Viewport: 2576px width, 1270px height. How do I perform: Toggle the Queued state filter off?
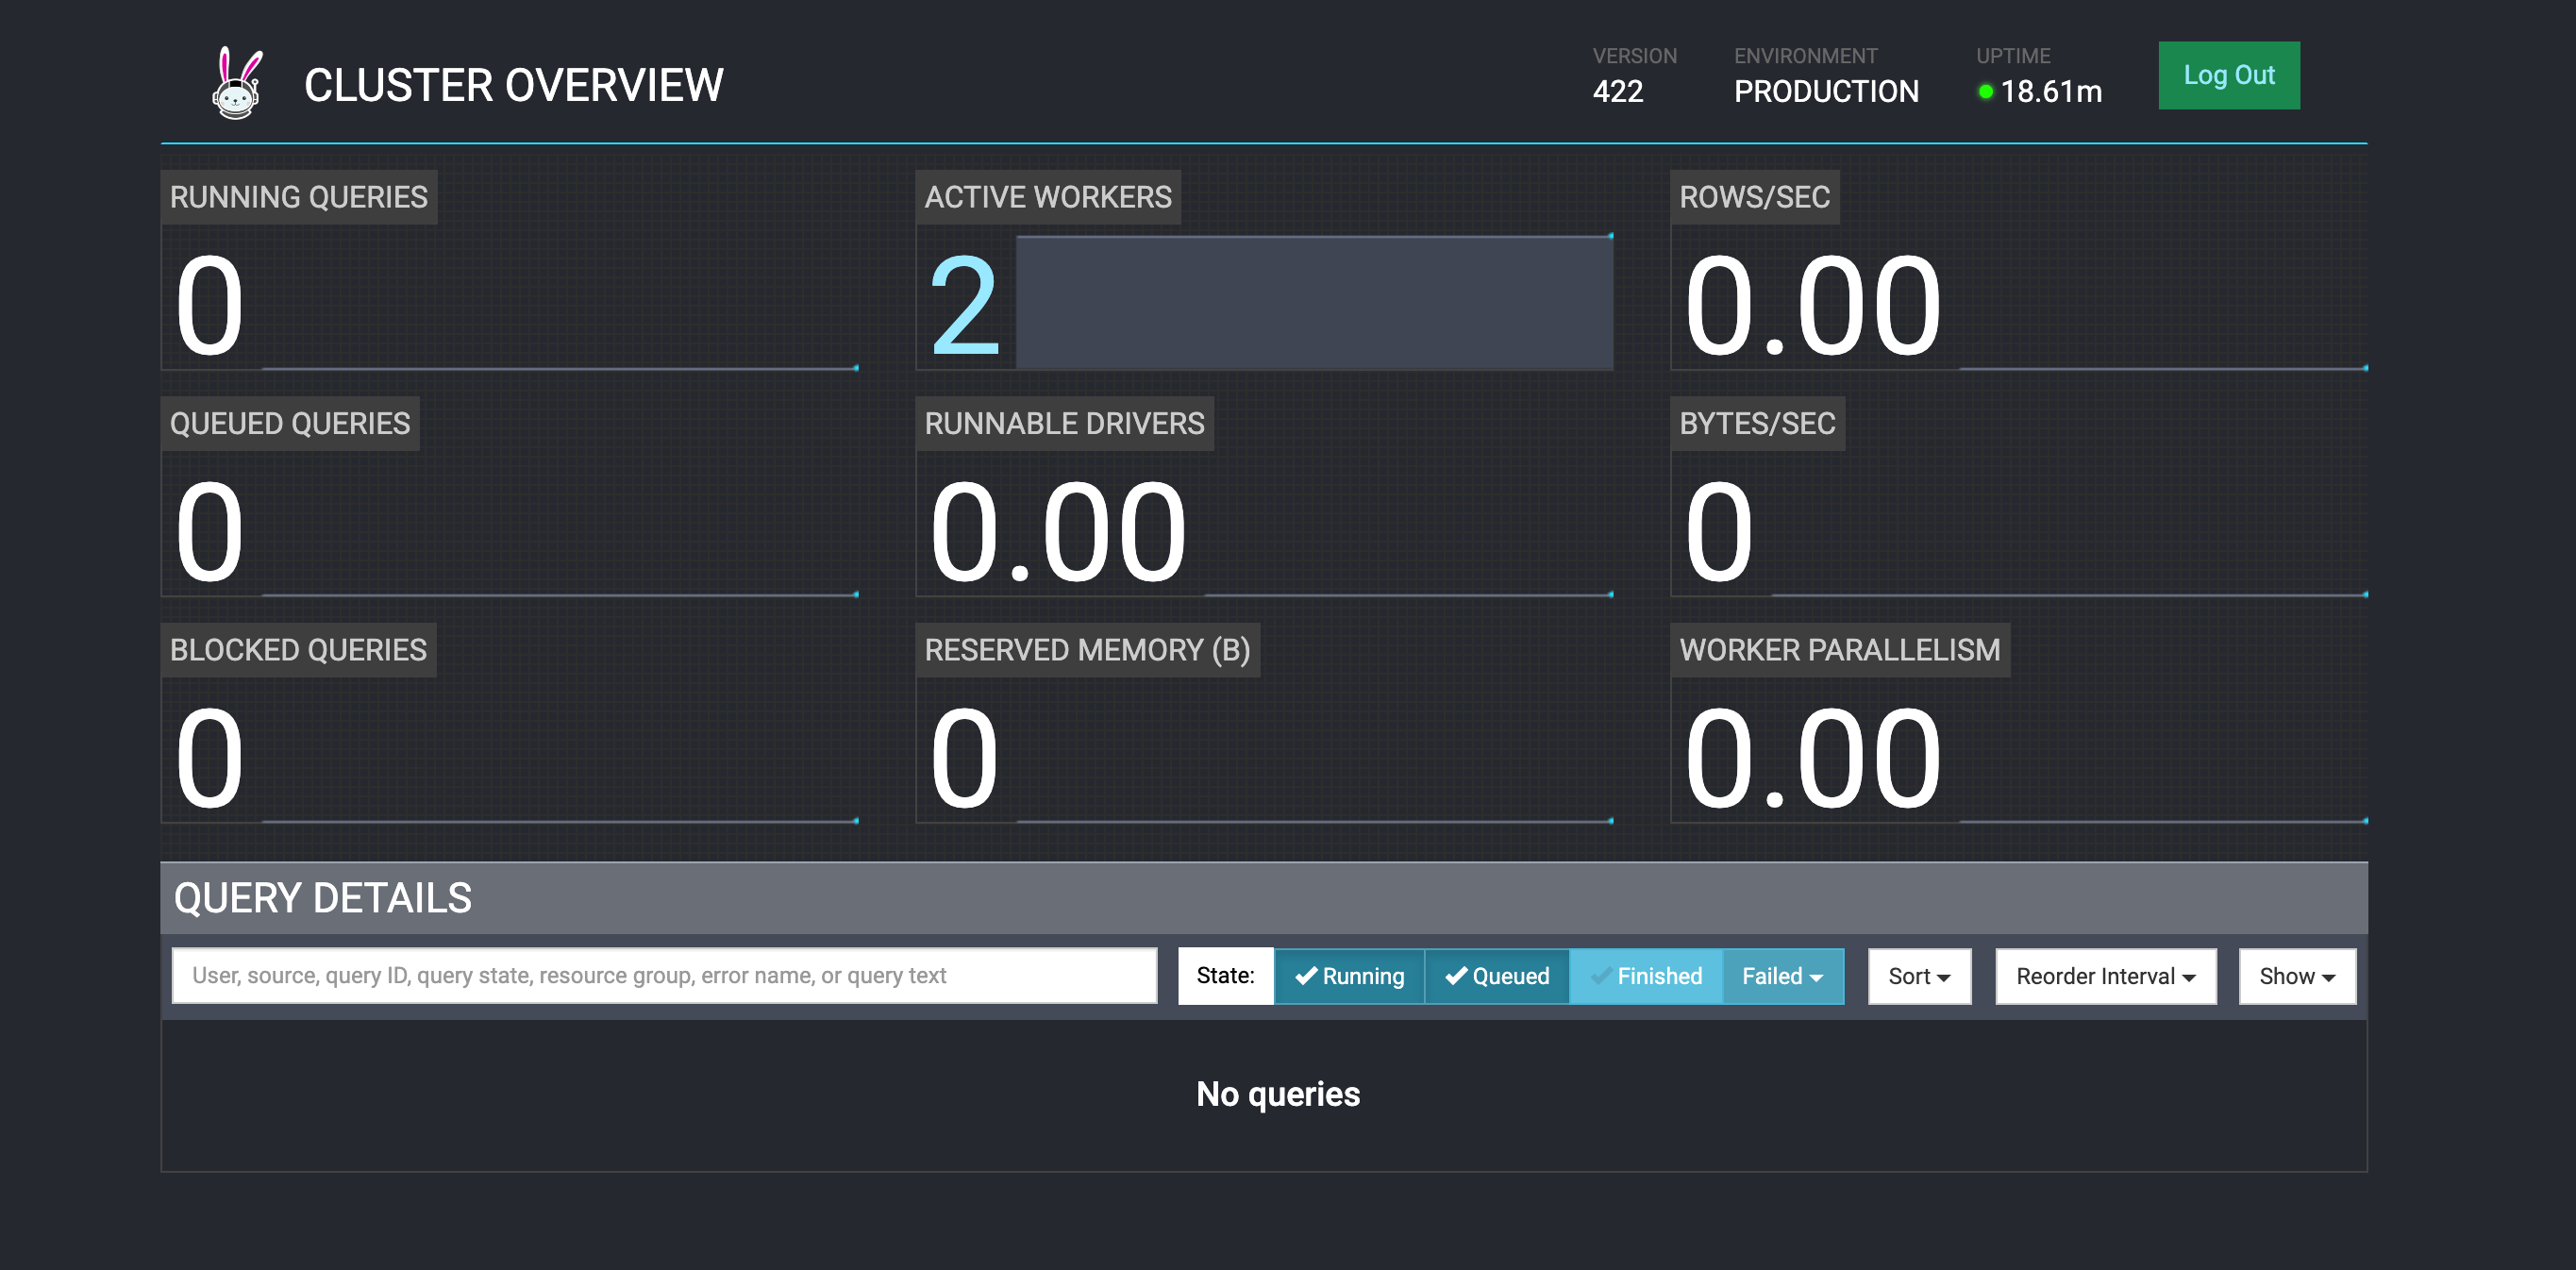tap(1497, 976)
